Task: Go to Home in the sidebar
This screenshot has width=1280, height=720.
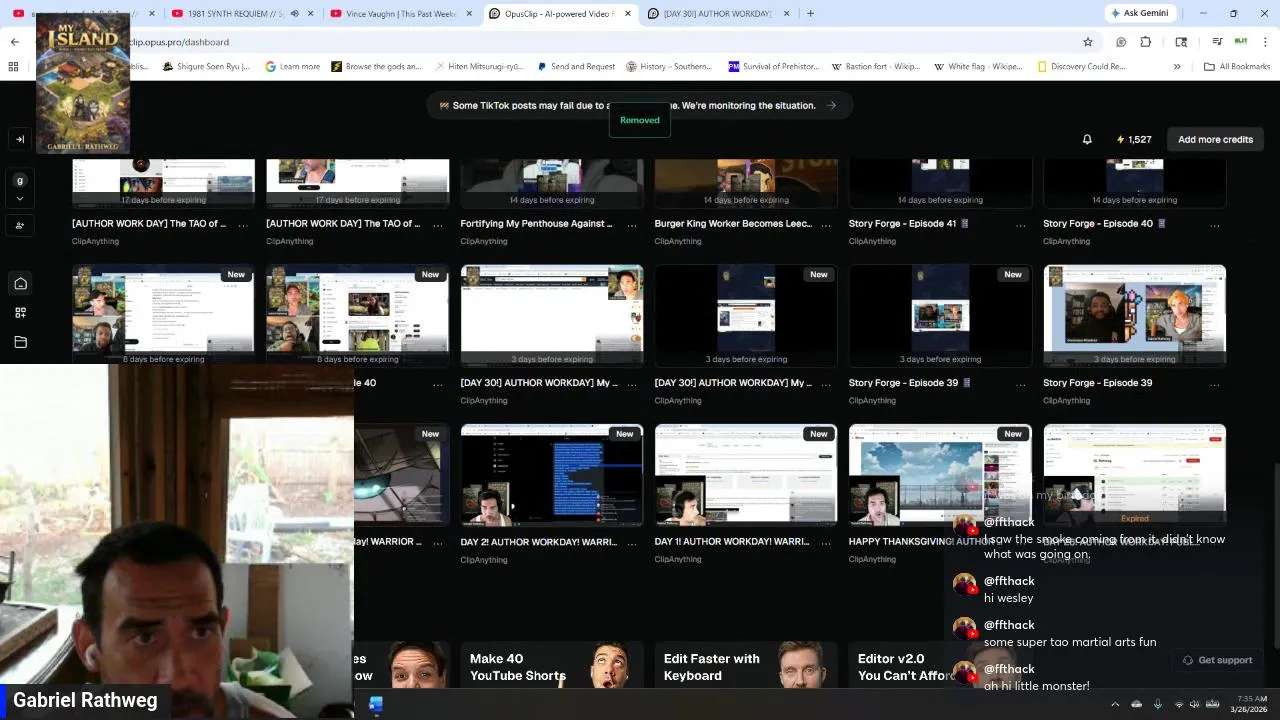Action: pyautogui.click(x=20, y=284)
